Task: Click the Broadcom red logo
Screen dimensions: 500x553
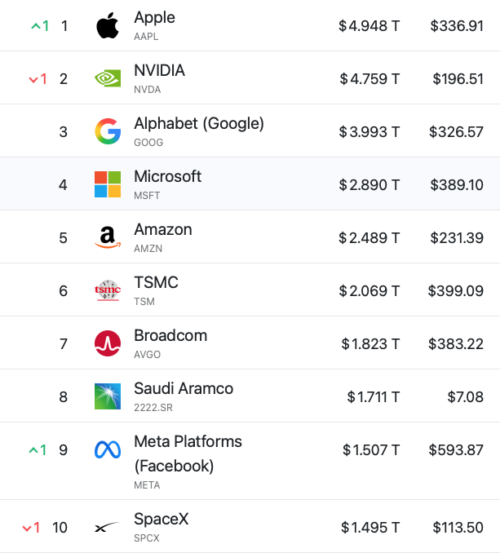Action: tap(108, 343)
